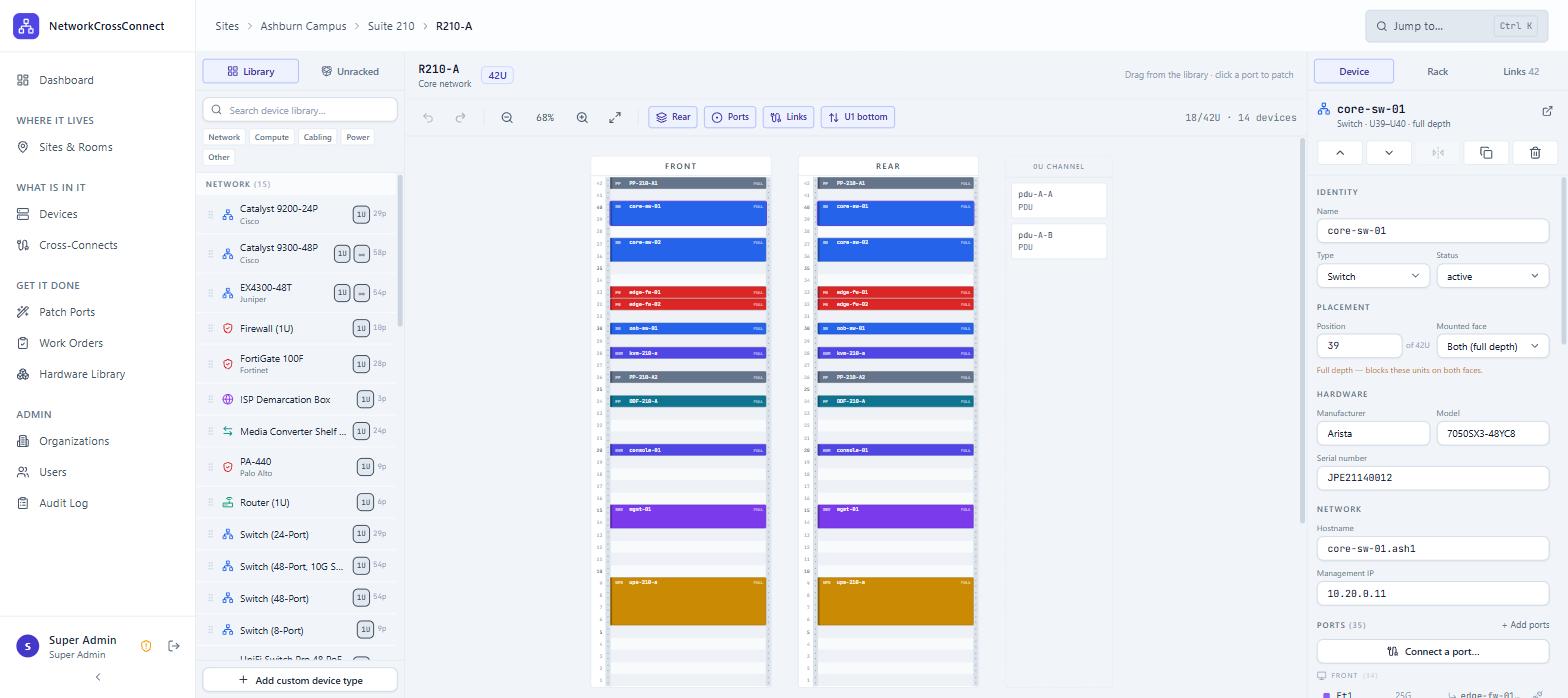Click the Position field showing 39
Screen dimensions: 1568x698
[1359, 345]
